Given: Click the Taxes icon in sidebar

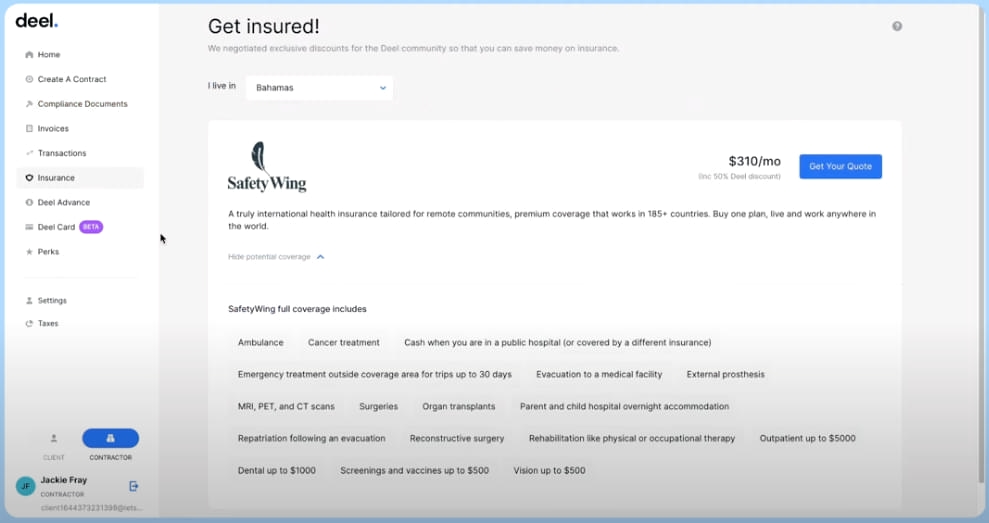Looking at the screenshot, I should coord(29,324).
